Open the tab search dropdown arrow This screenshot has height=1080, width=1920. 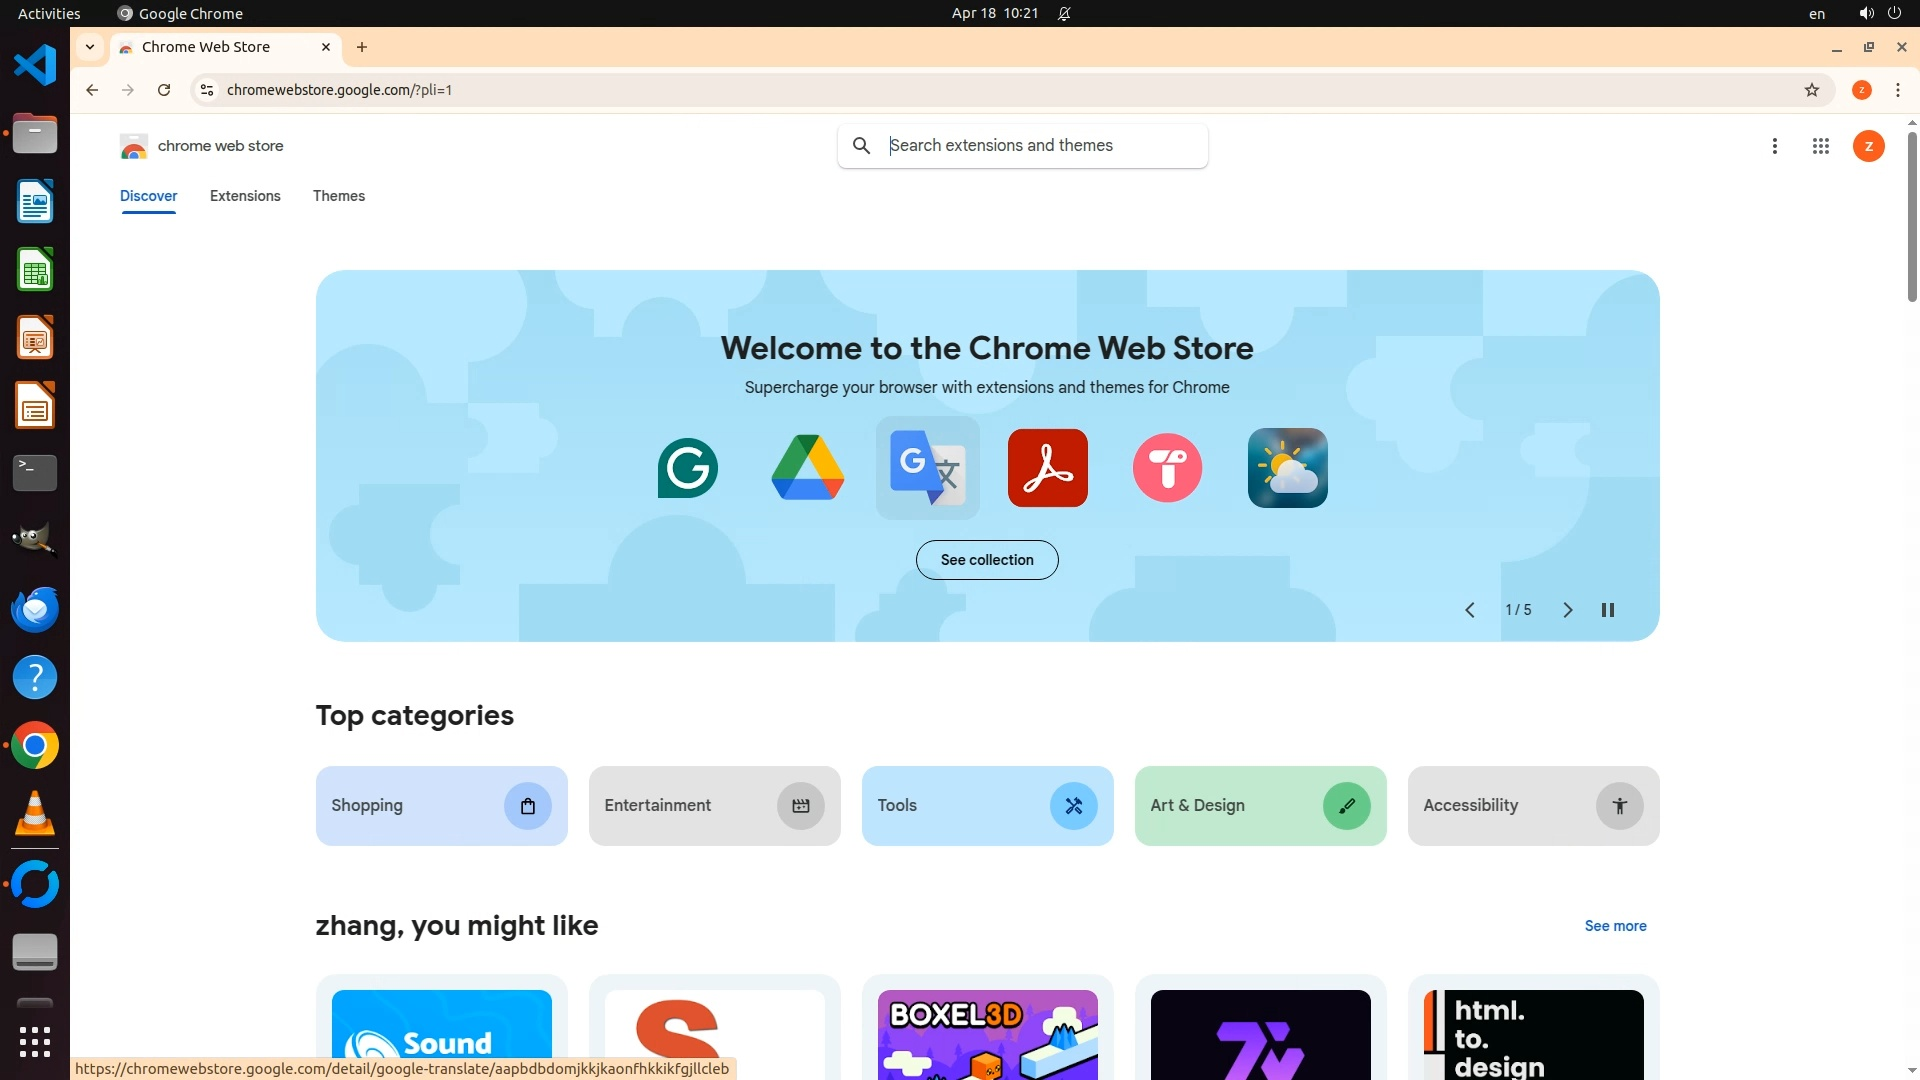(x=90, y=47)
